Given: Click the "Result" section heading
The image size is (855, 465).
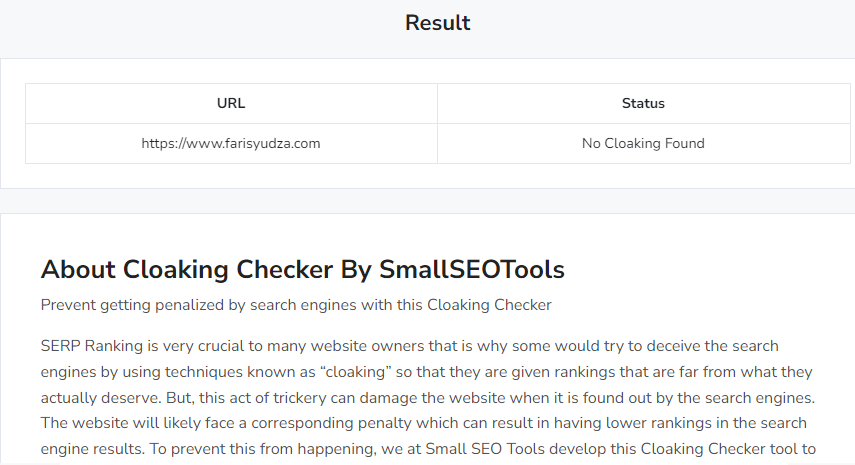Looking at the screenshot, I should pyautogui.click(x=437, y=23).
